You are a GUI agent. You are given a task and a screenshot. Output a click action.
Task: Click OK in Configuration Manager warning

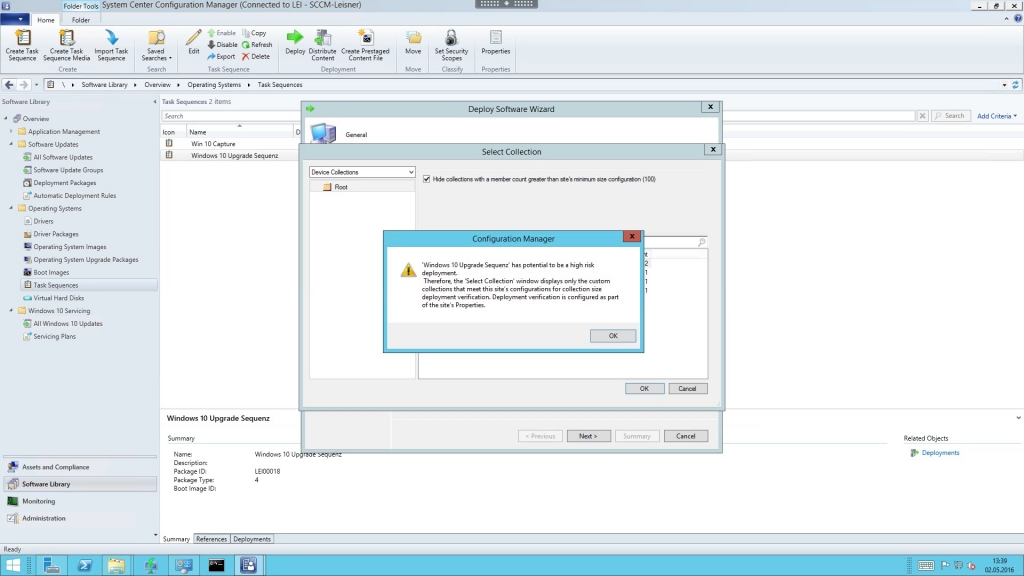click(613, 336)
